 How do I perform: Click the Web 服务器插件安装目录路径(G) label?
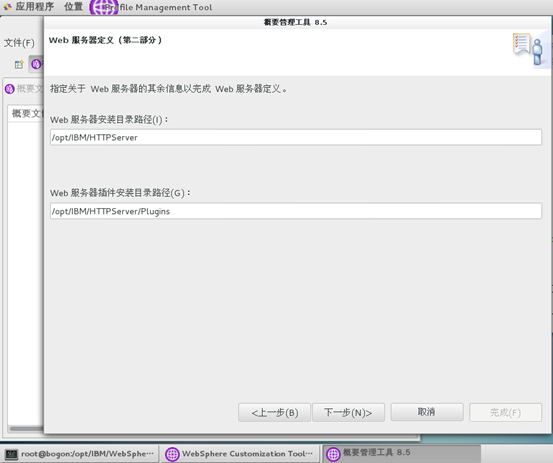(x=120, y=193)
